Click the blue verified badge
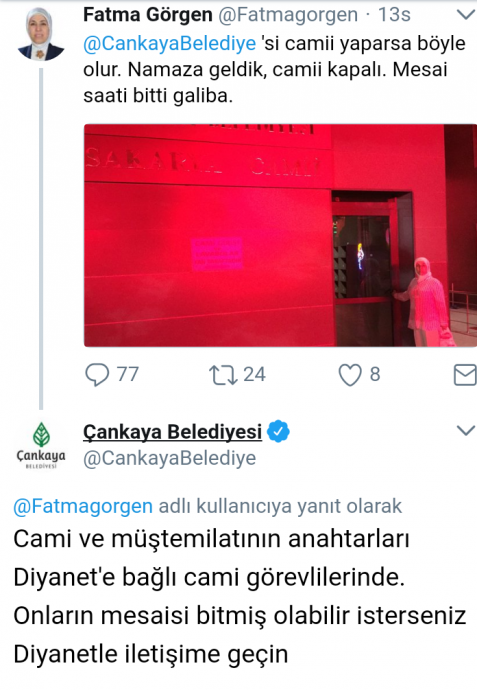The height and width of the screenshot is (690, 477). (x=279, y=431)
